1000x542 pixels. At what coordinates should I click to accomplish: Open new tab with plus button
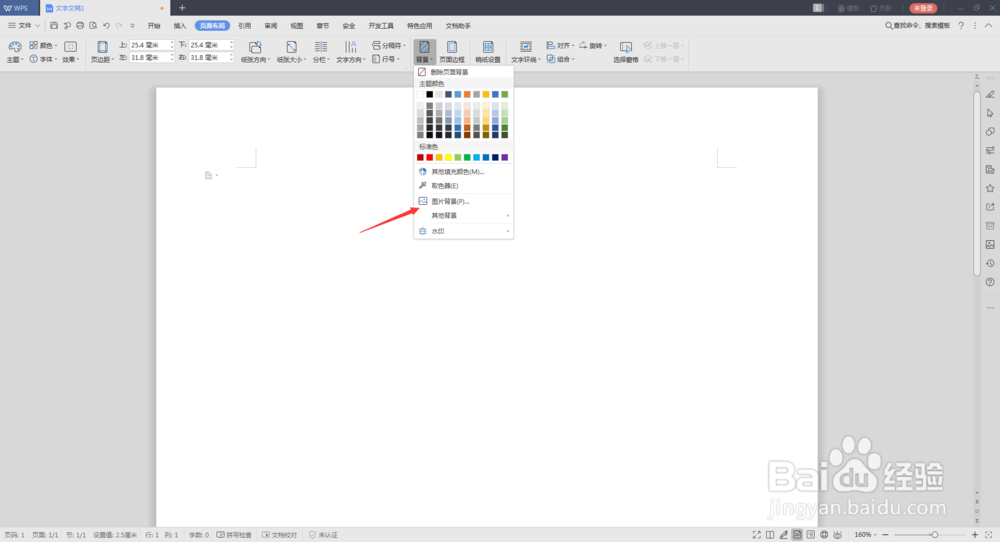[x=182, y=8]
